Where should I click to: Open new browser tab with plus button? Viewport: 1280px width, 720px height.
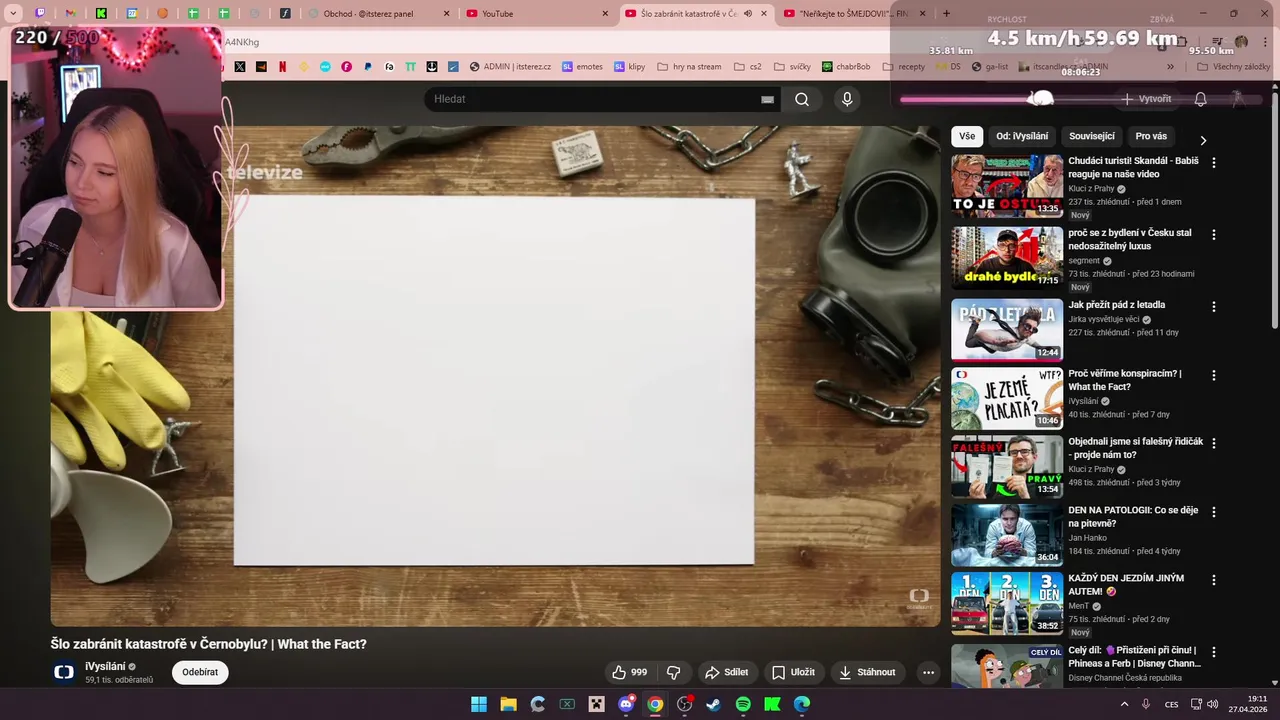pyautogui.click(x=946, y=14)
